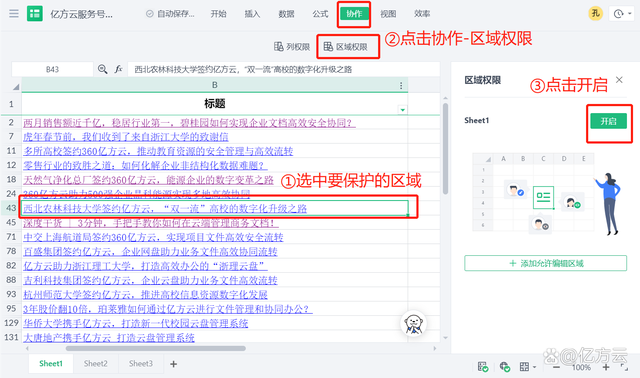
Task: Open link 吉利科技集团签约亿方云
Action: (x=150, y=280)
